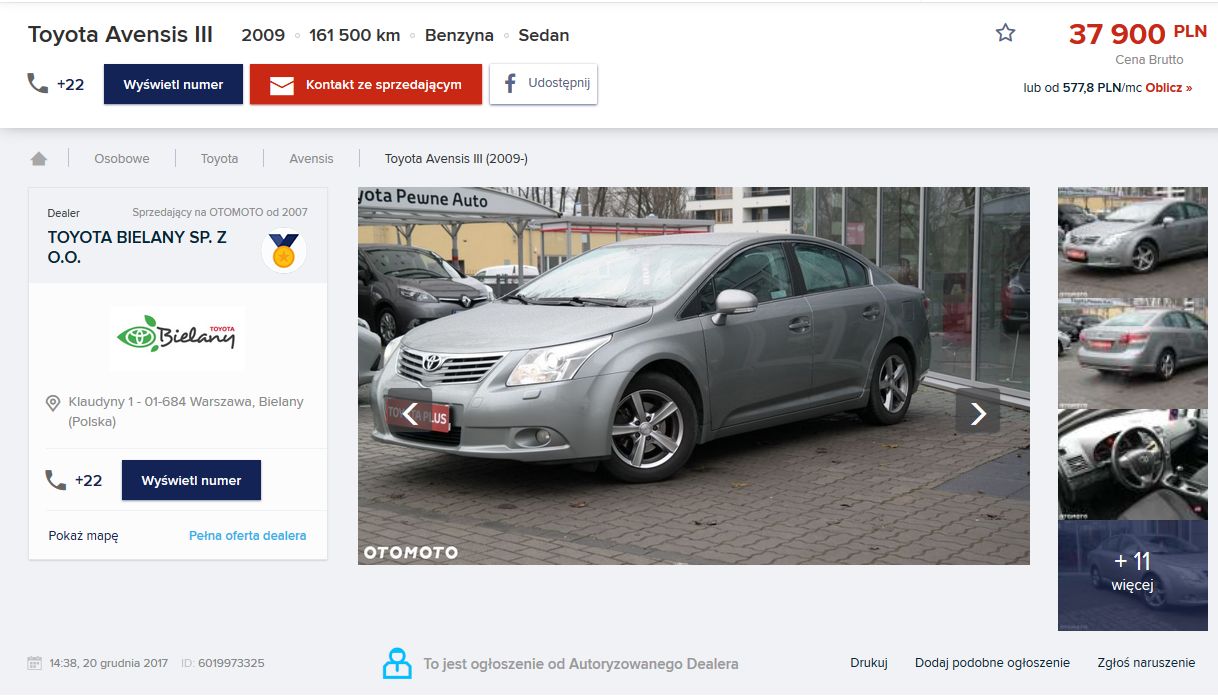Click the main car photo

pyautogui.click(x=694, y=376)
